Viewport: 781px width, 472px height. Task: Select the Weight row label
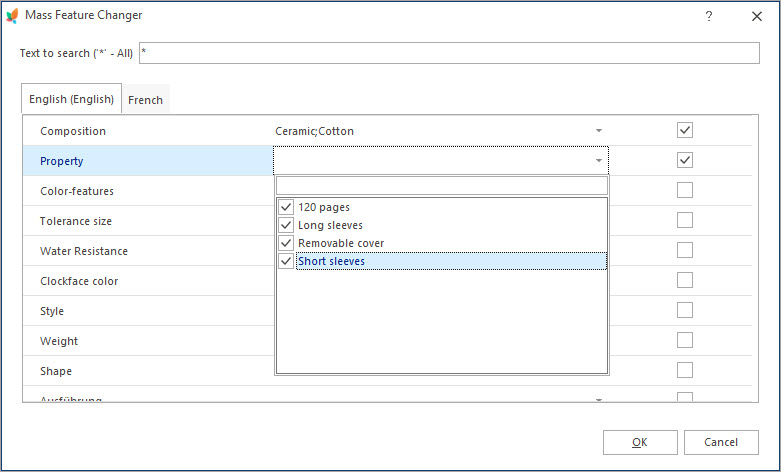click(59, 341)
